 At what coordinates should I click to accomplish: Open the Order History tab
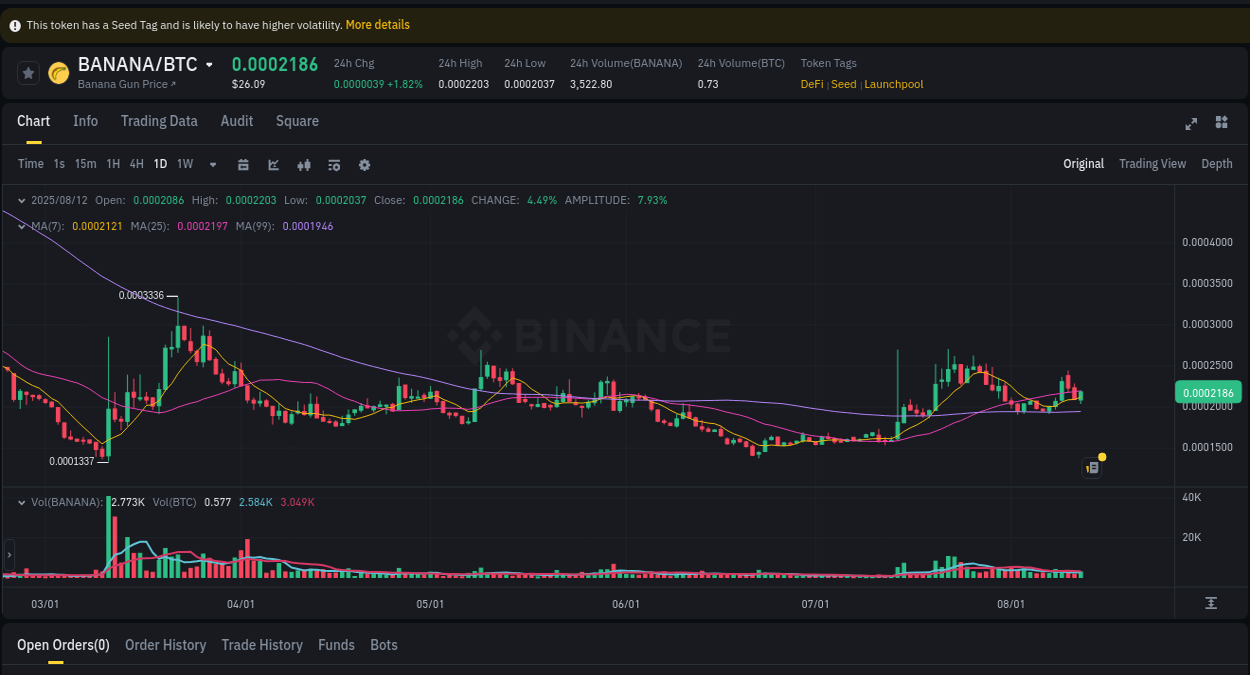165,645
